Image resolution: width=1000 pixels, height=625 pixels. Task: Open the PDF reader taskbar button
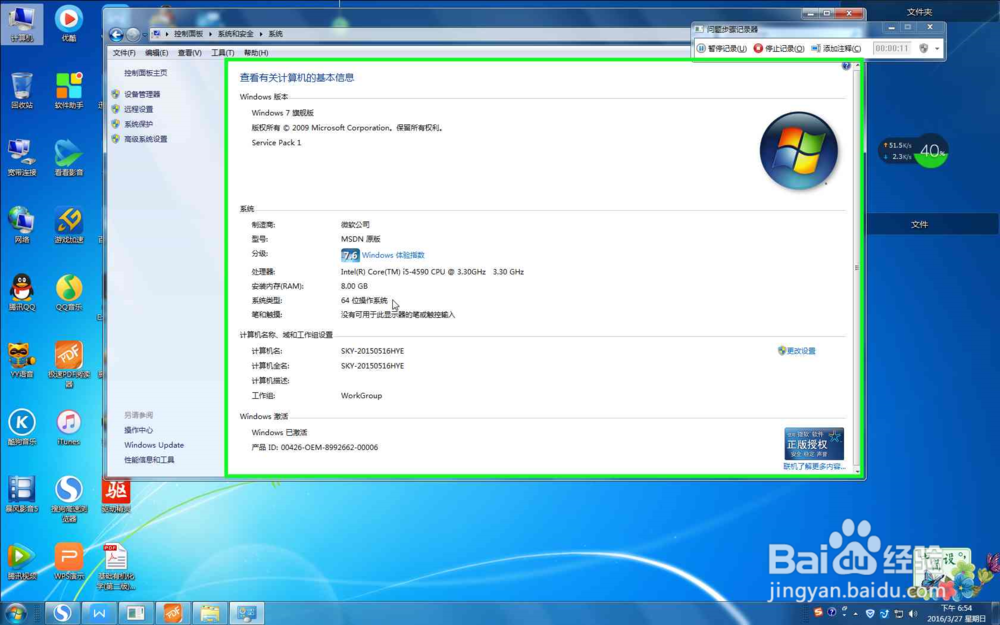tap(173, 614)
